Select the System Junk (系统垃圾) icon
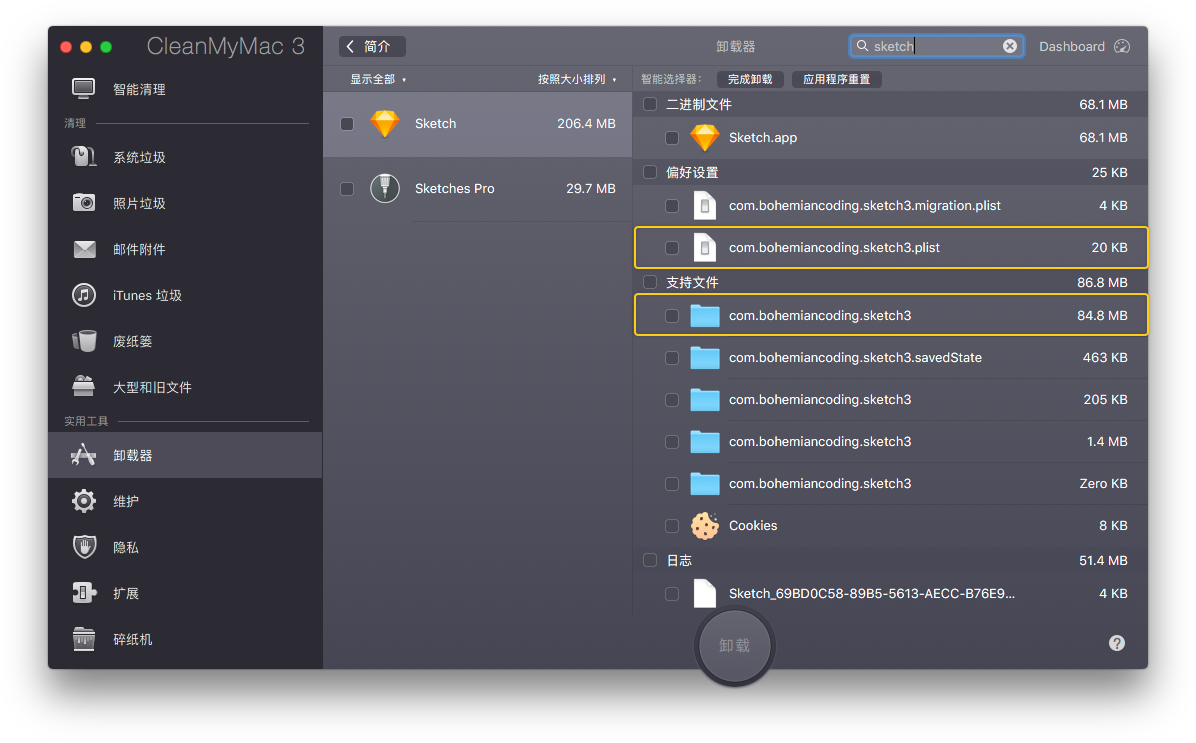Viewport: 1196px width, 743px height. (x=83, y=157)
